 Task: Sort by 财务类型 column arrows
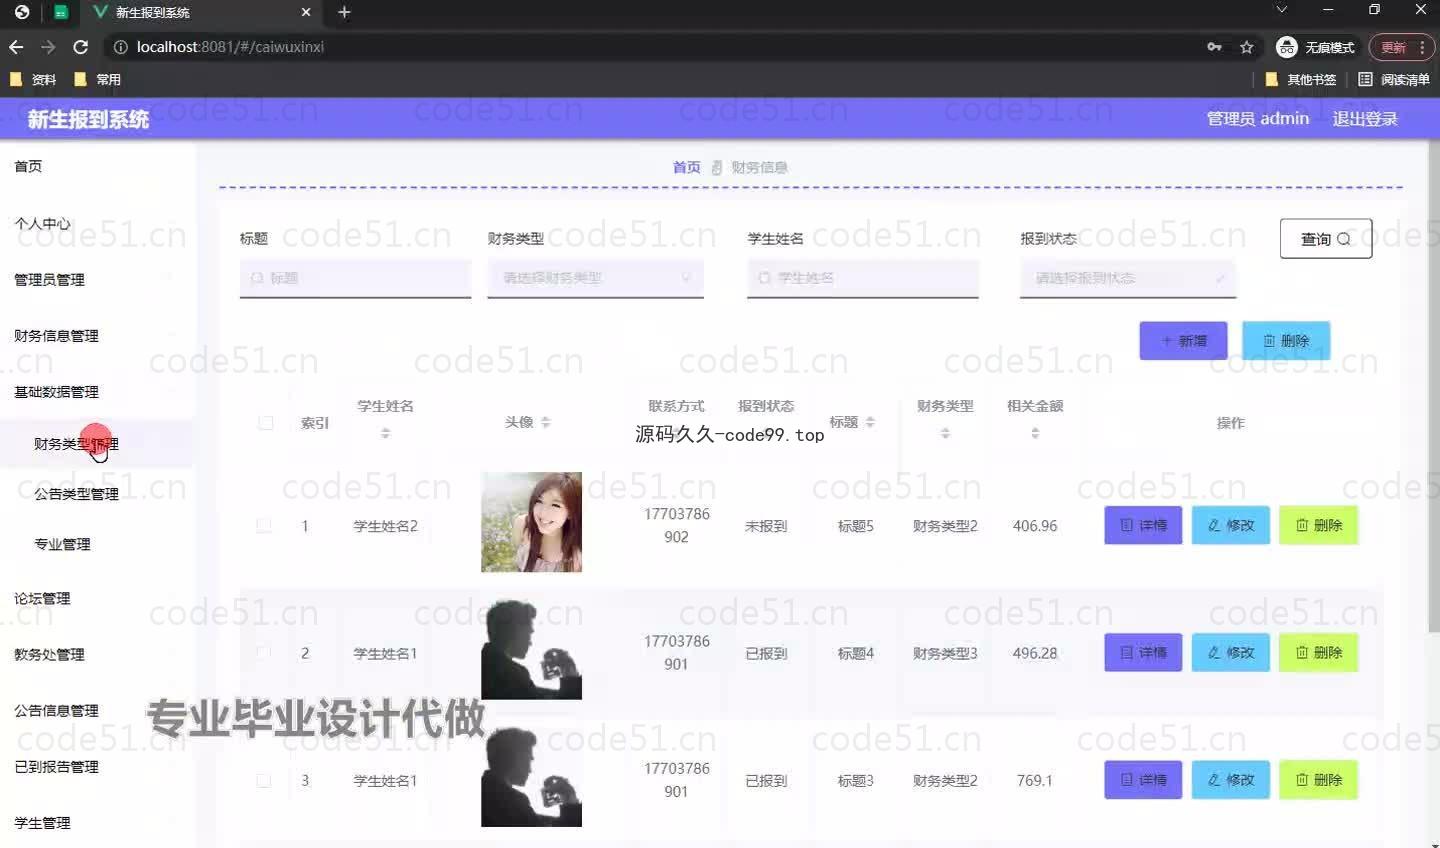pyautogui.click(x=945, y=433)
